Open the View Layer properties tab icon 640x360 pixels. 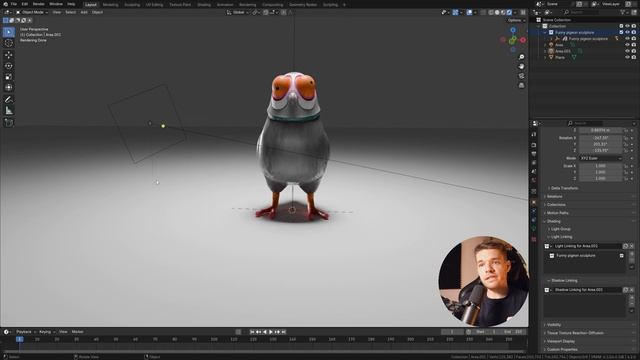(x=534, y=162)
